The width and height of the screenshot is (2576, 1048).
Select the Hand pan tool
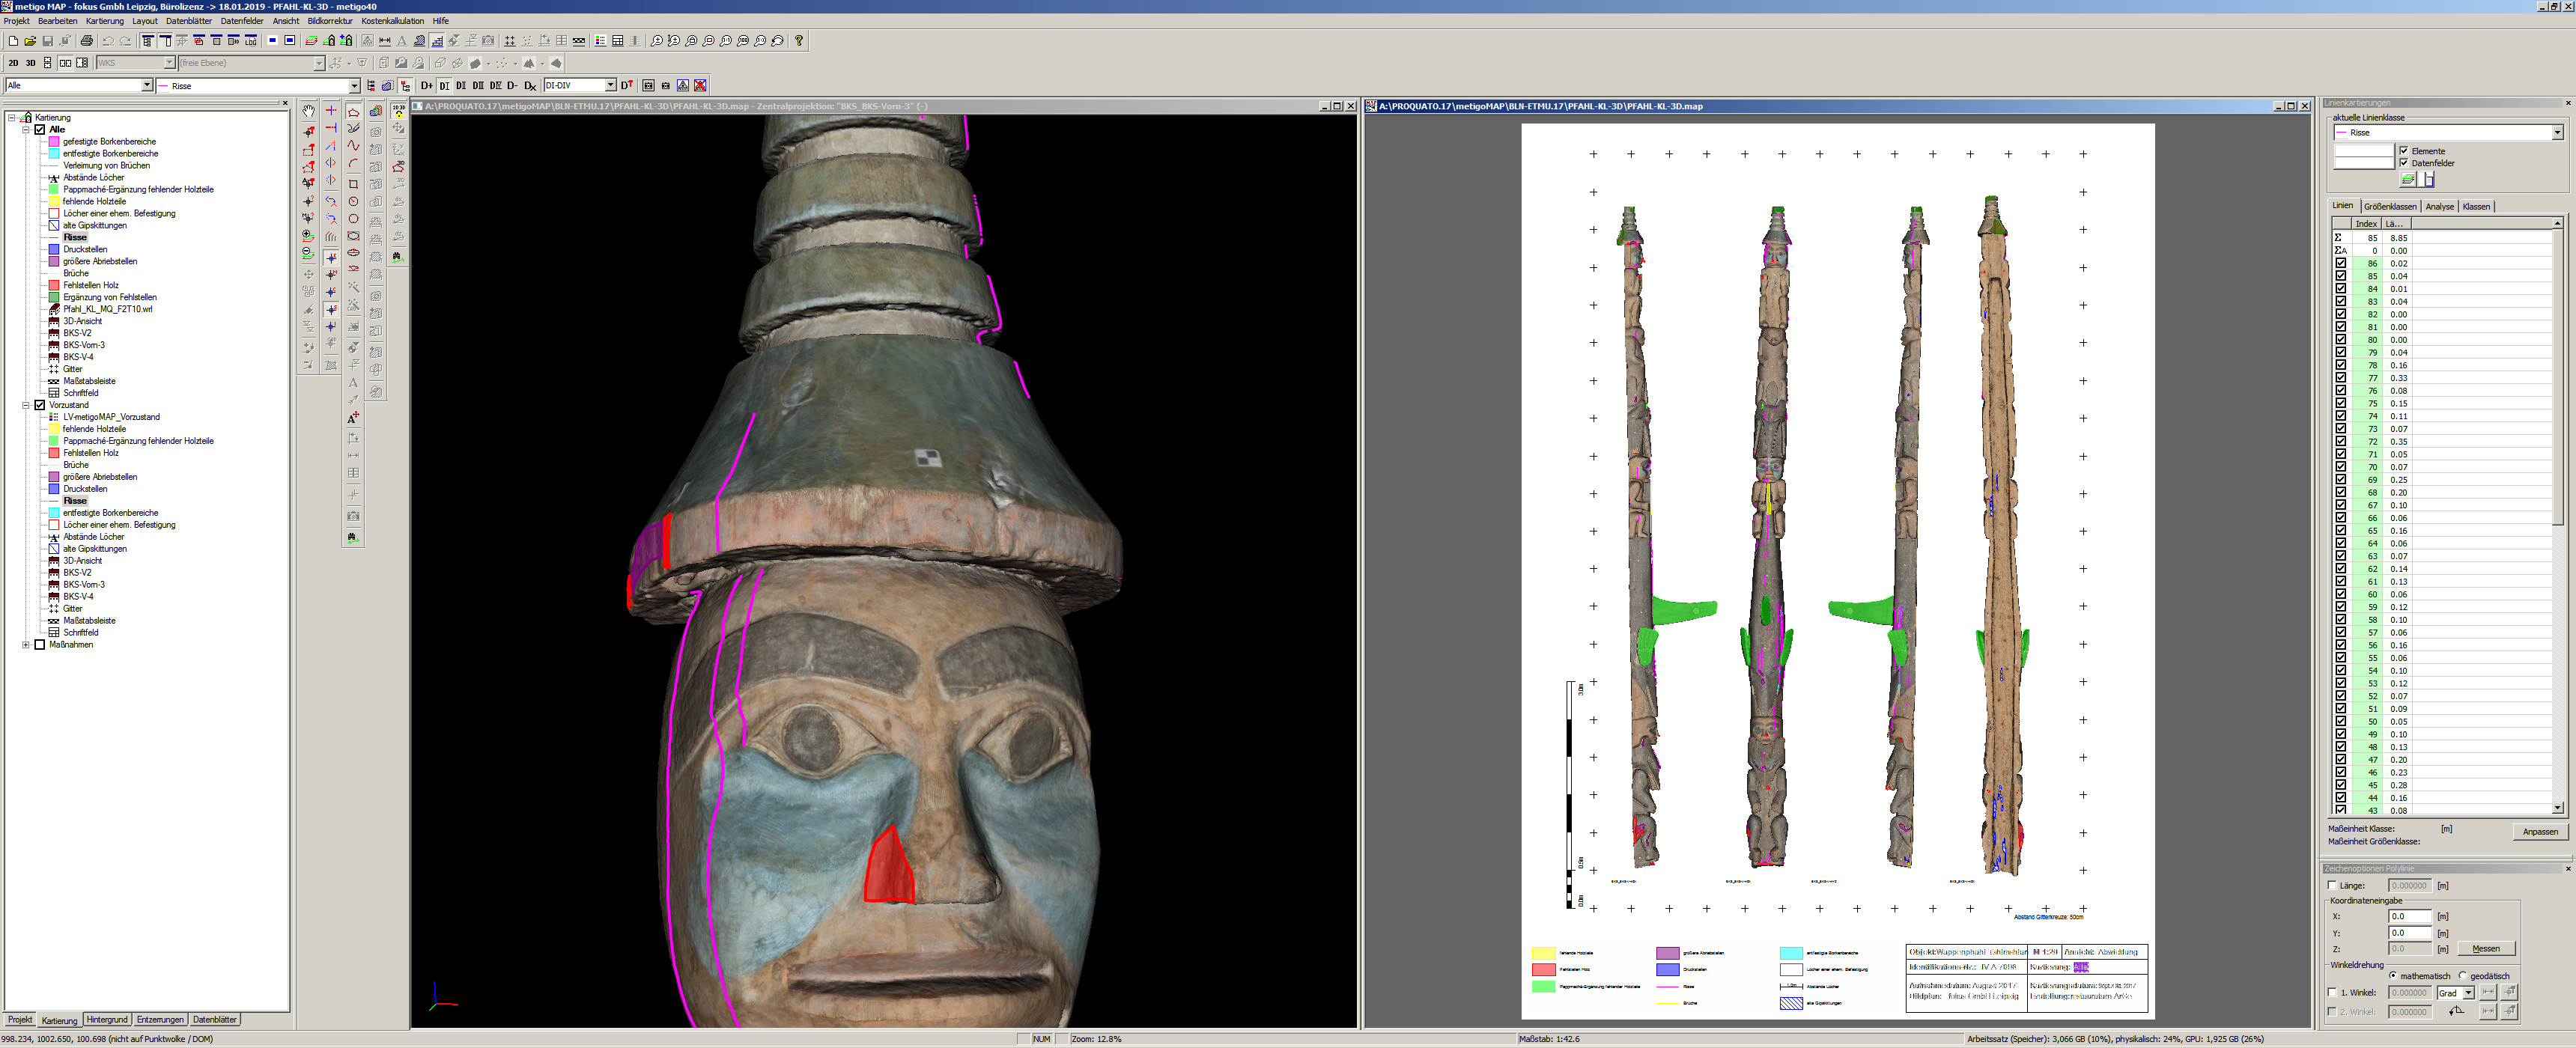pos(309,111)
